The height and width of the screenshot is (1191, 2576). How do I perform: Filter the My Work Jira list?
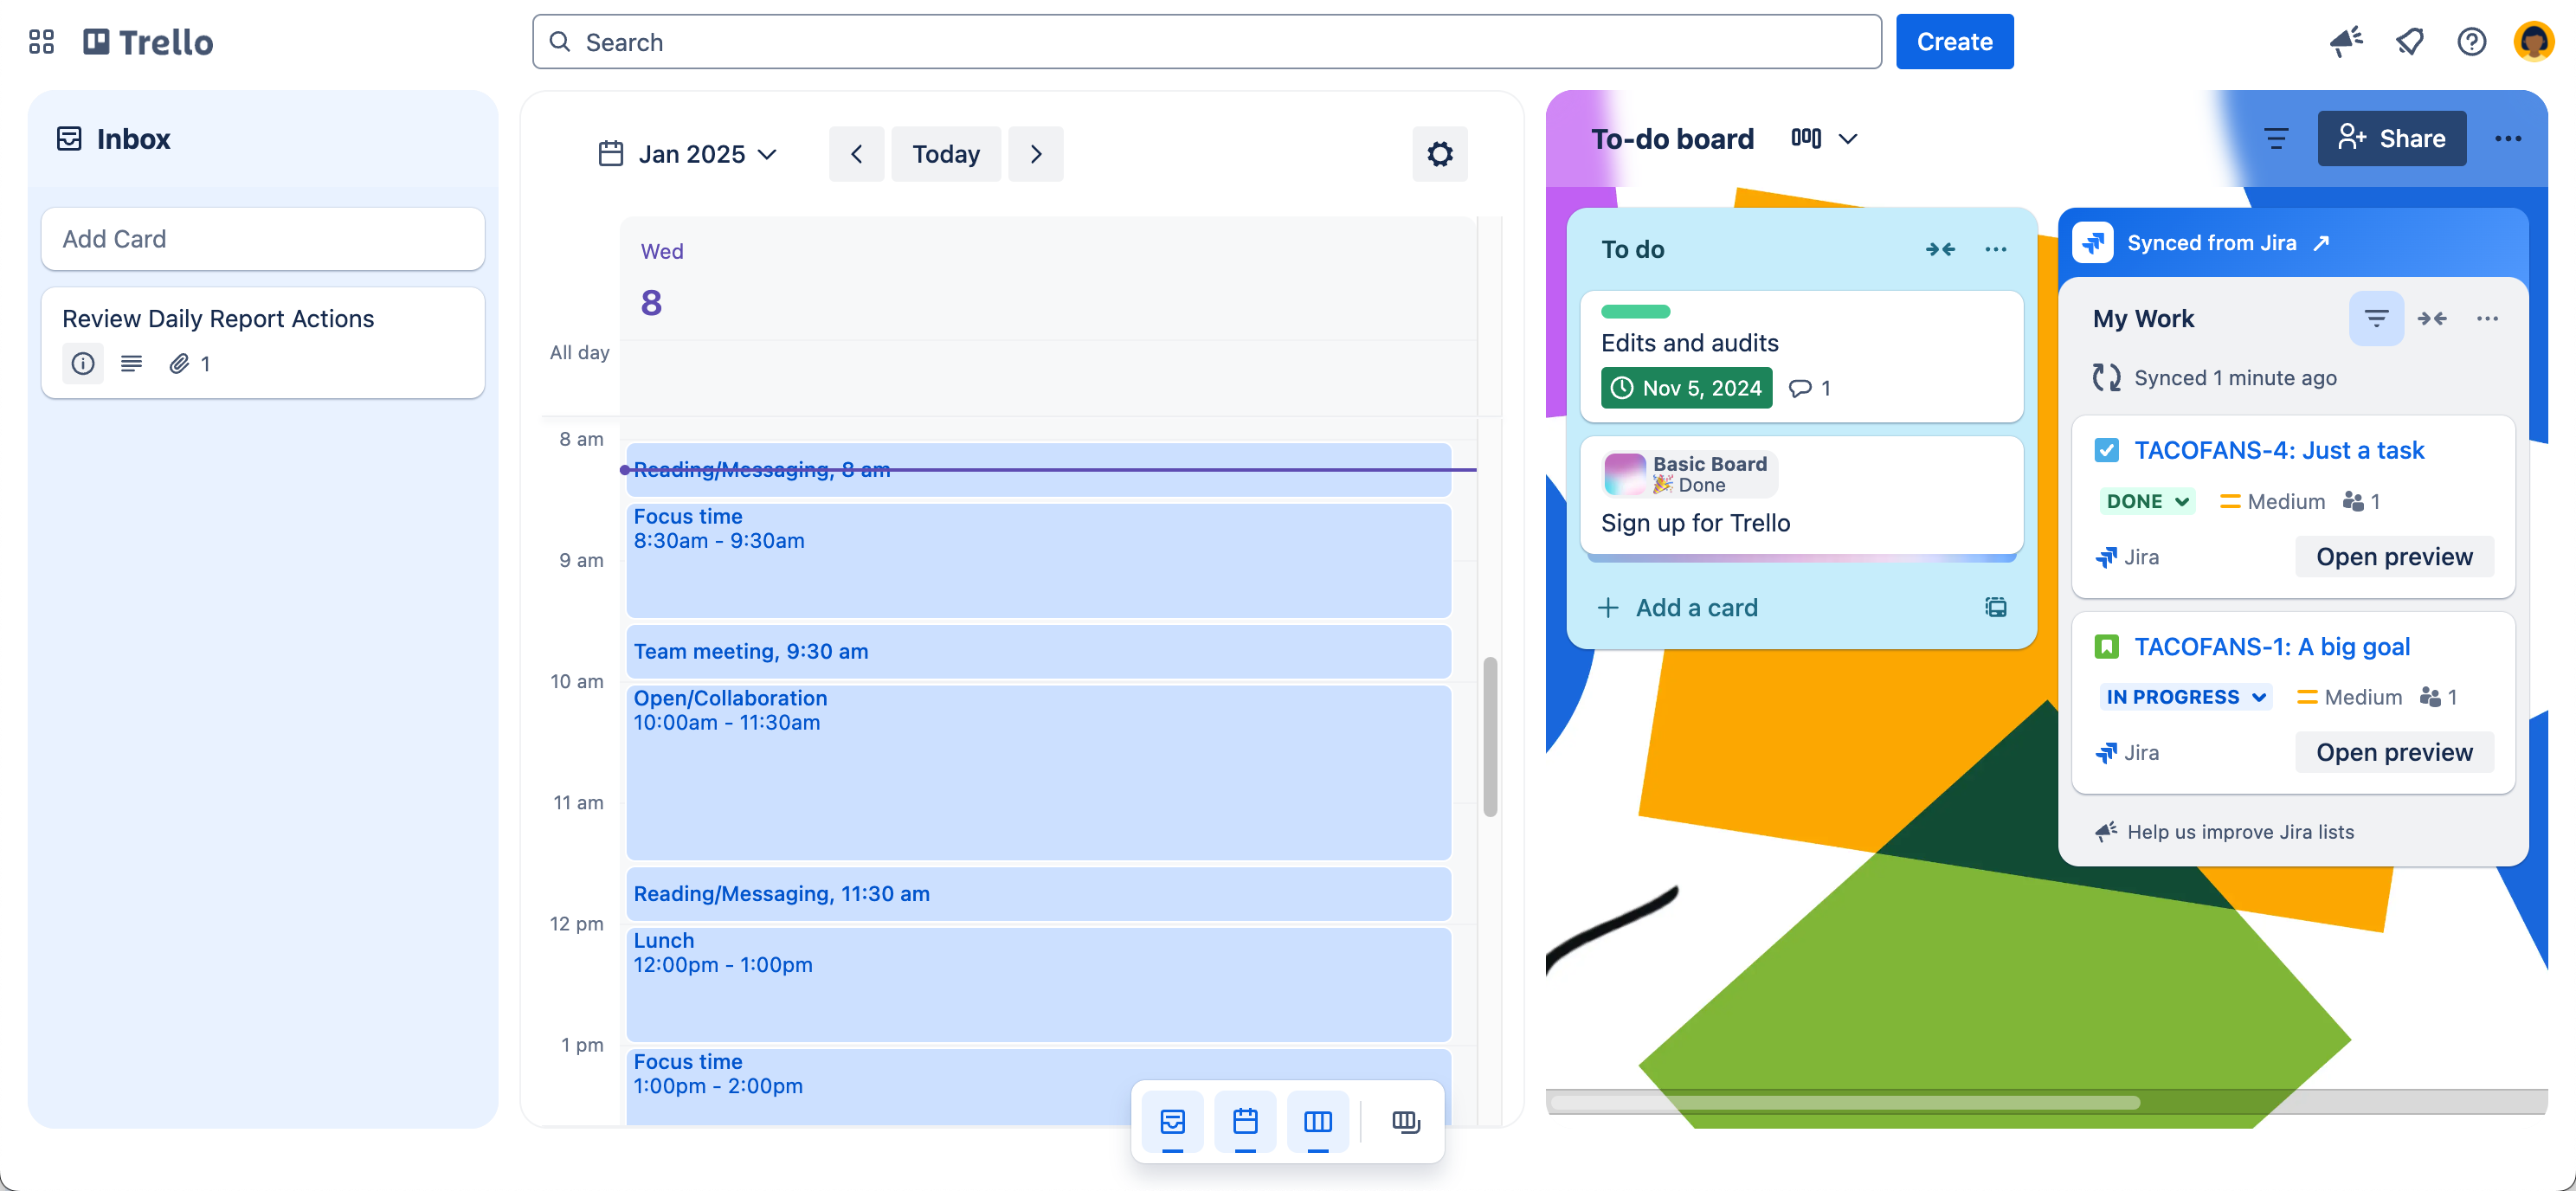point(2376,319)
